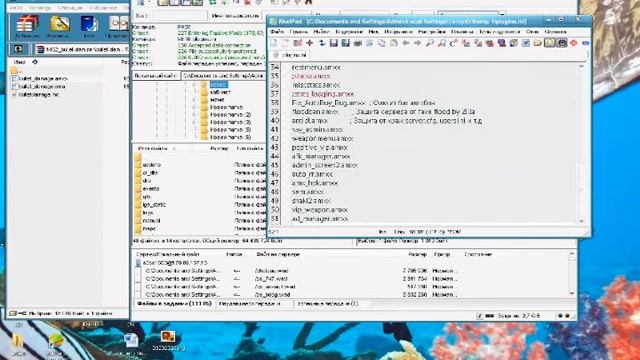
Task: Click line vip_weapon.amxx in AkelPad
Action: [x=320, y=210]
